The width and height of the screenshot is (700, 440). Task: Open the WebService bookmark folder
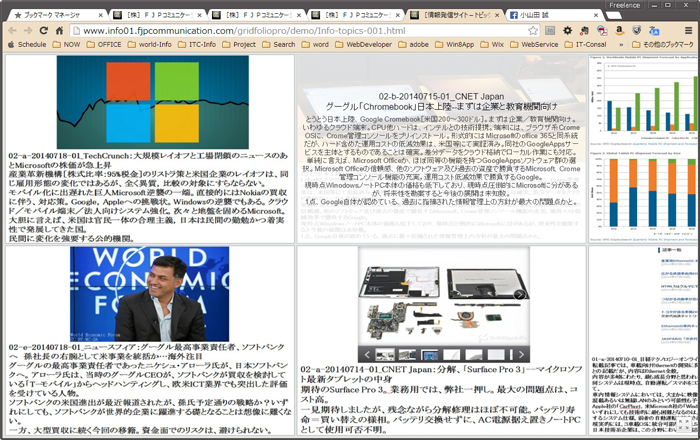click(x=534, y=44)
